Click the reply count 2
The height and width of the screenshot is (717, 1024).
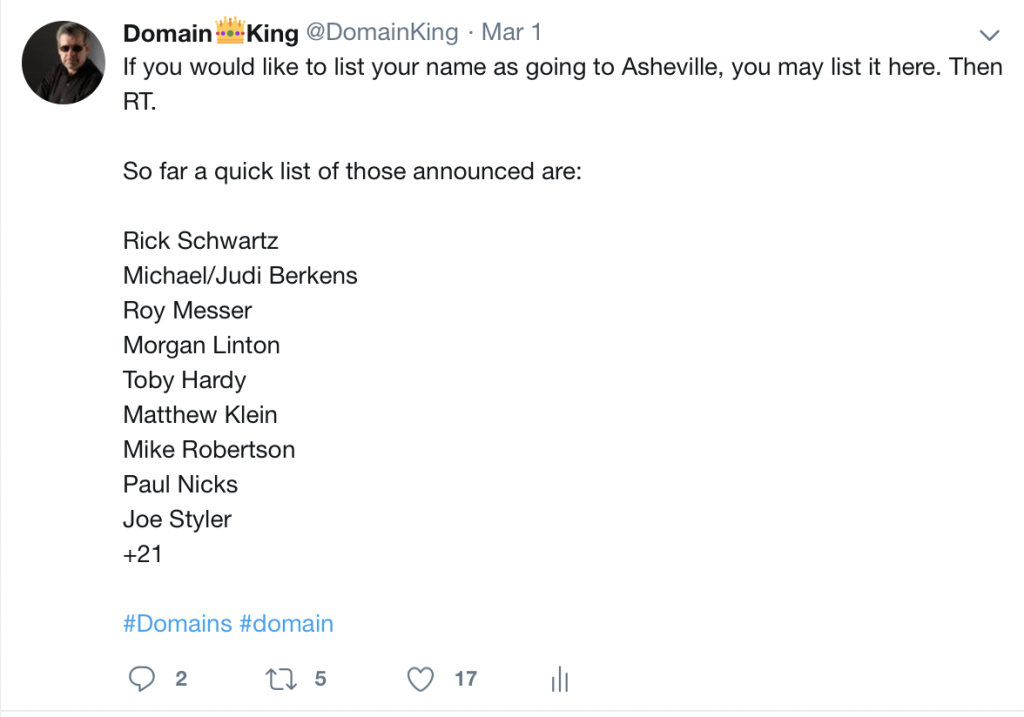181,679
